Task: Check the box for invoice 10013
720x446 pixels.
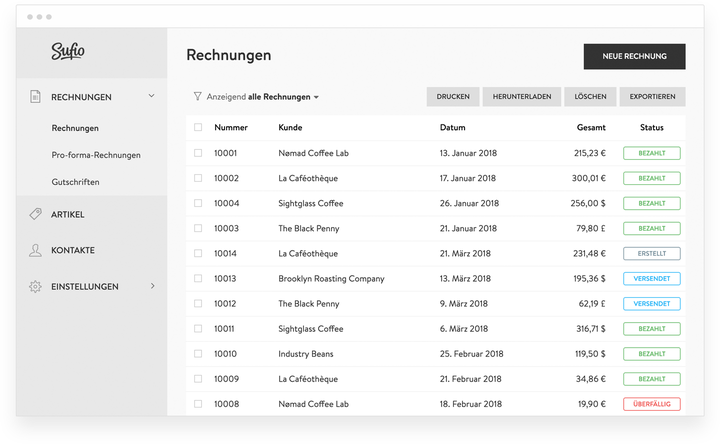Action: (x=198, y=279)
